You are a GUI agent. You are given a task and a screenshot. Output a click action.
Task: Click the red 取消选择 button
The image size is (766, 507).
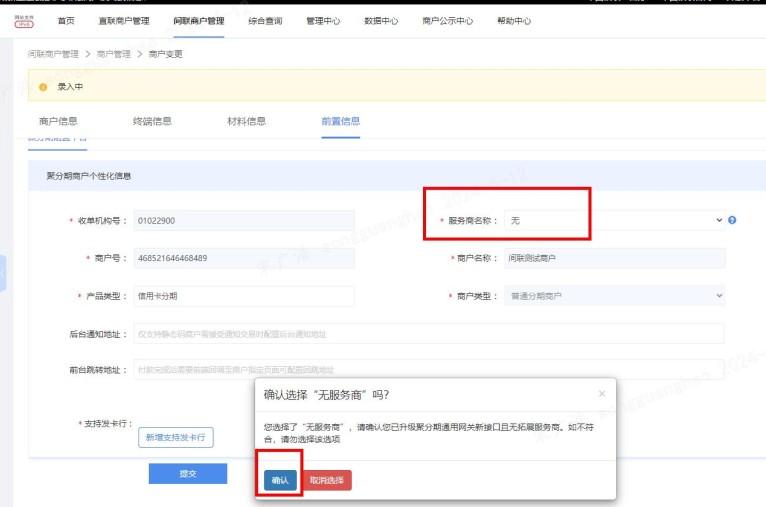click(326, 481)
